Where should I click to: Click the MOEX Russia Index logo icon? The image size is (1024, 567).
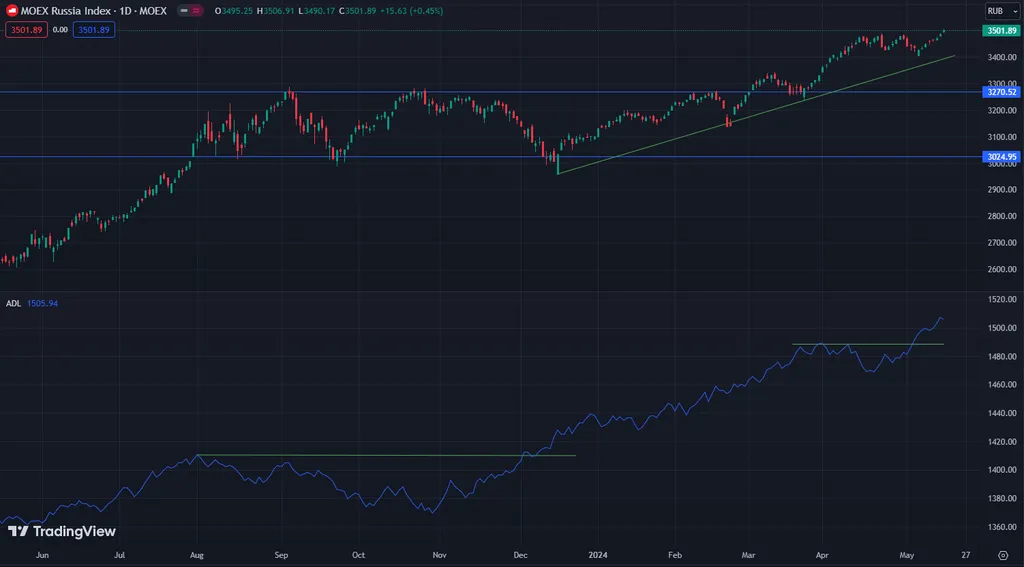[x=12, y=10]
